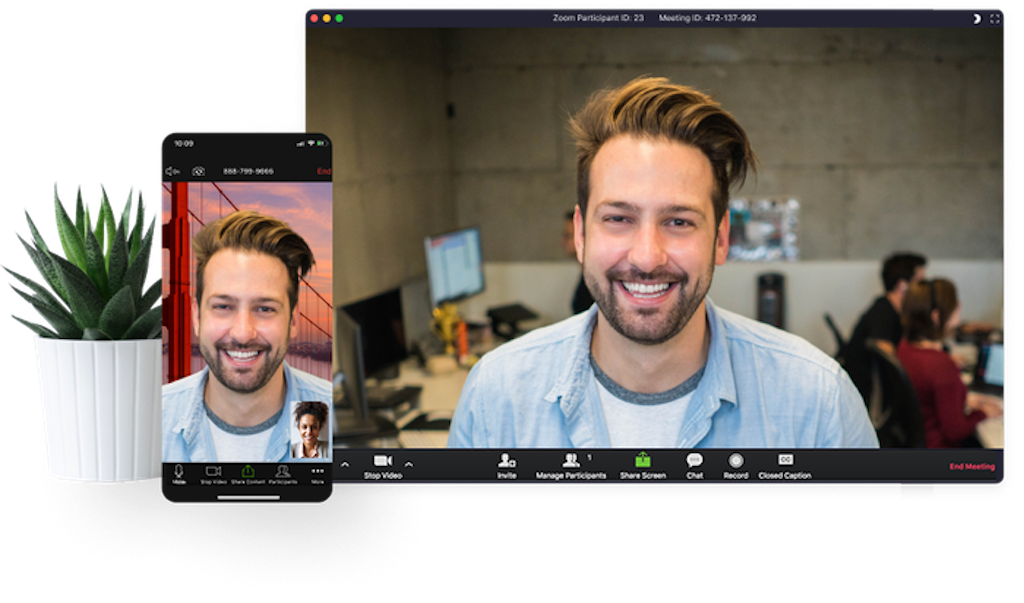Image resolution: width=1024 pixels, height=603 pixels.
Task: Tap the woman's self-view thumbnail on phone
Action: click(x=310, y=430)
